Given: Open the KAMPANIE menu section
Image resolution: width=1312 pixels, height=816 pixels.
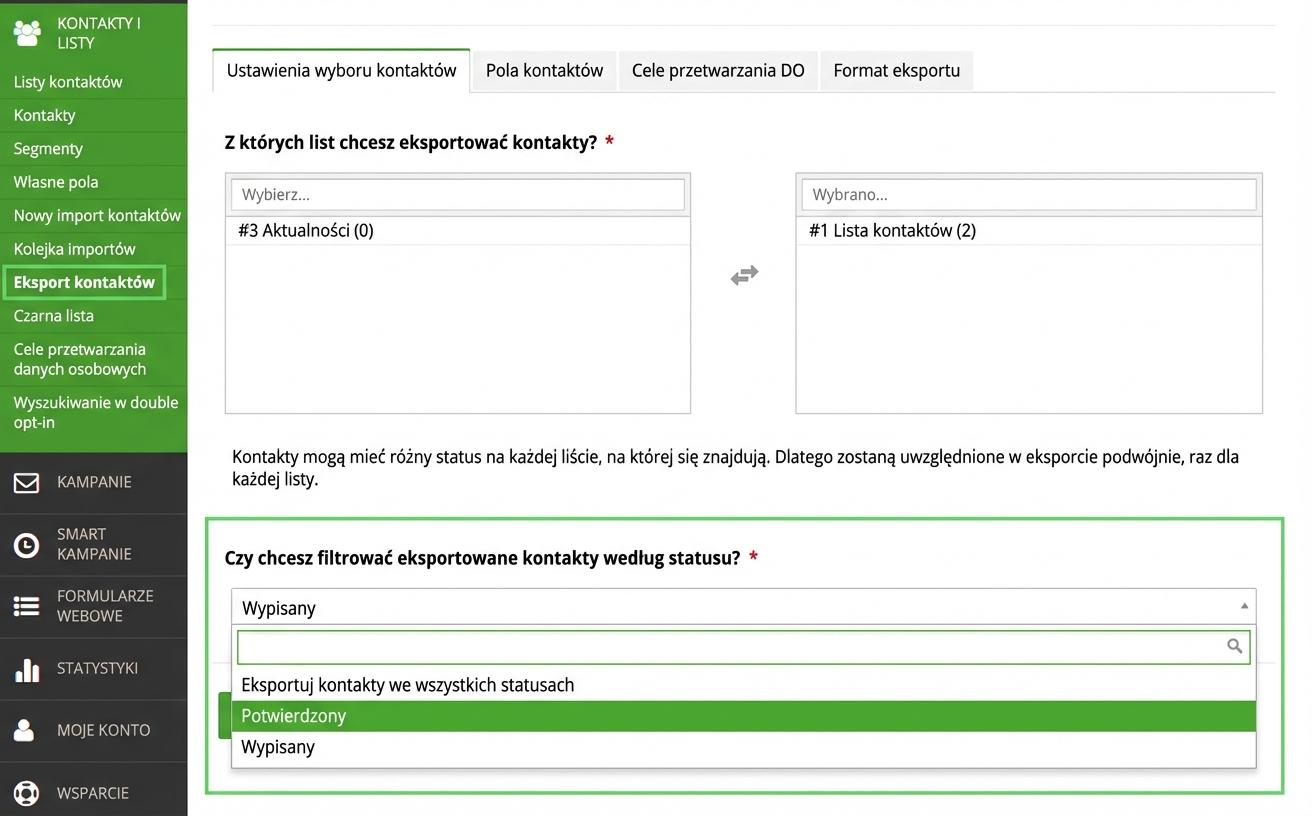Looking at the screenshot, I should 93,483.
